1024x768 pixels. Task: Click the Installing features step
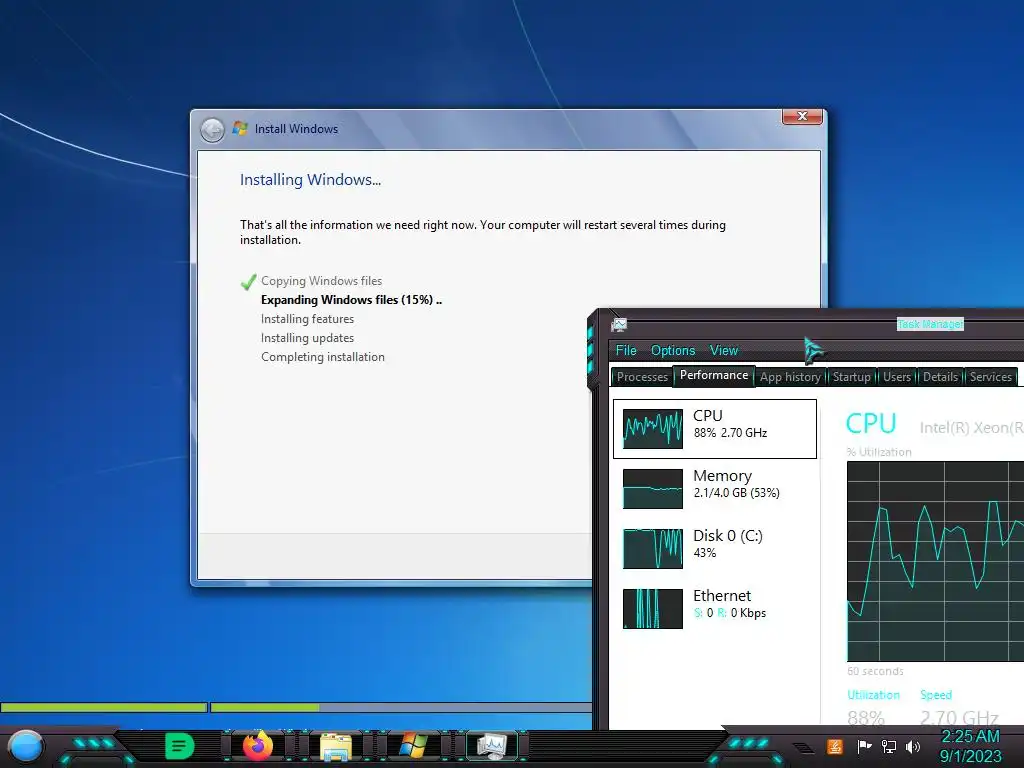pos(308,319)
